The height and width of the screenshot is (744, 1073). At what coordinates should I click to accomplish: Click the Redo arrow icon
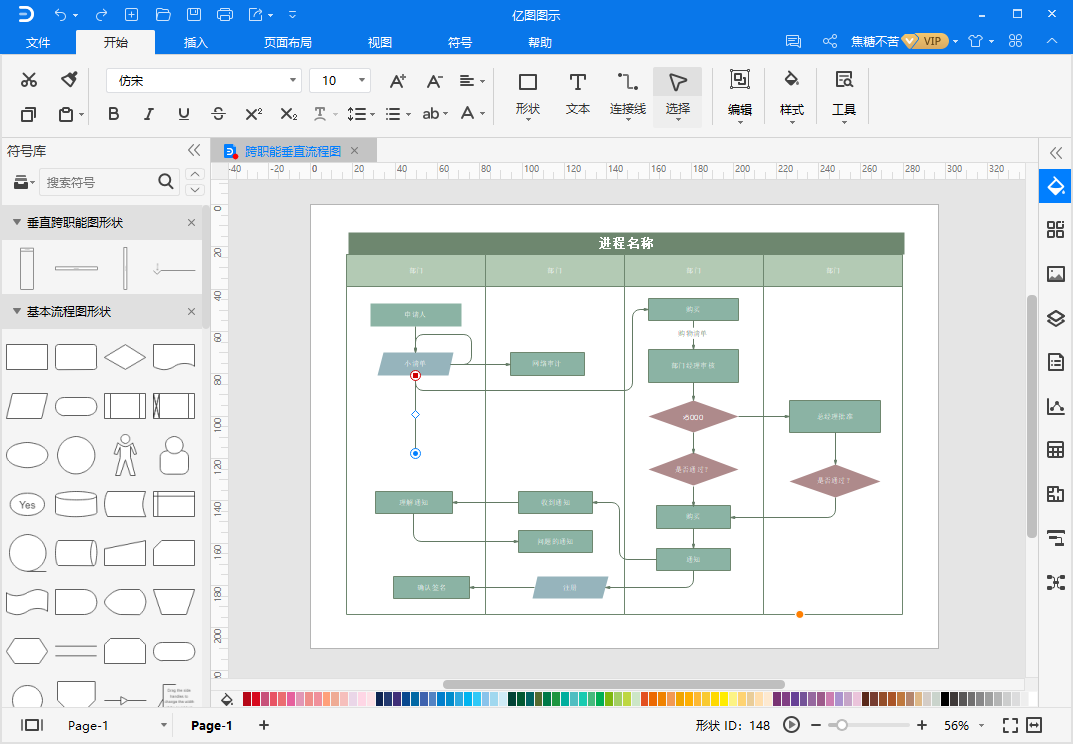pos(101,14)
